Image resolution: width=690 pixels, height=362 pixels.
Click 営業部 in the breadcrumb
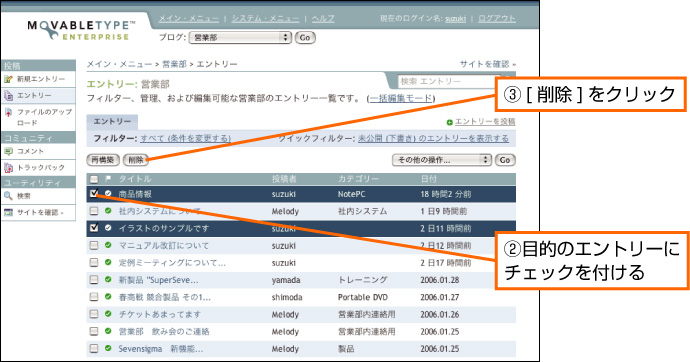pyautogui.click(x=174, y=64)
